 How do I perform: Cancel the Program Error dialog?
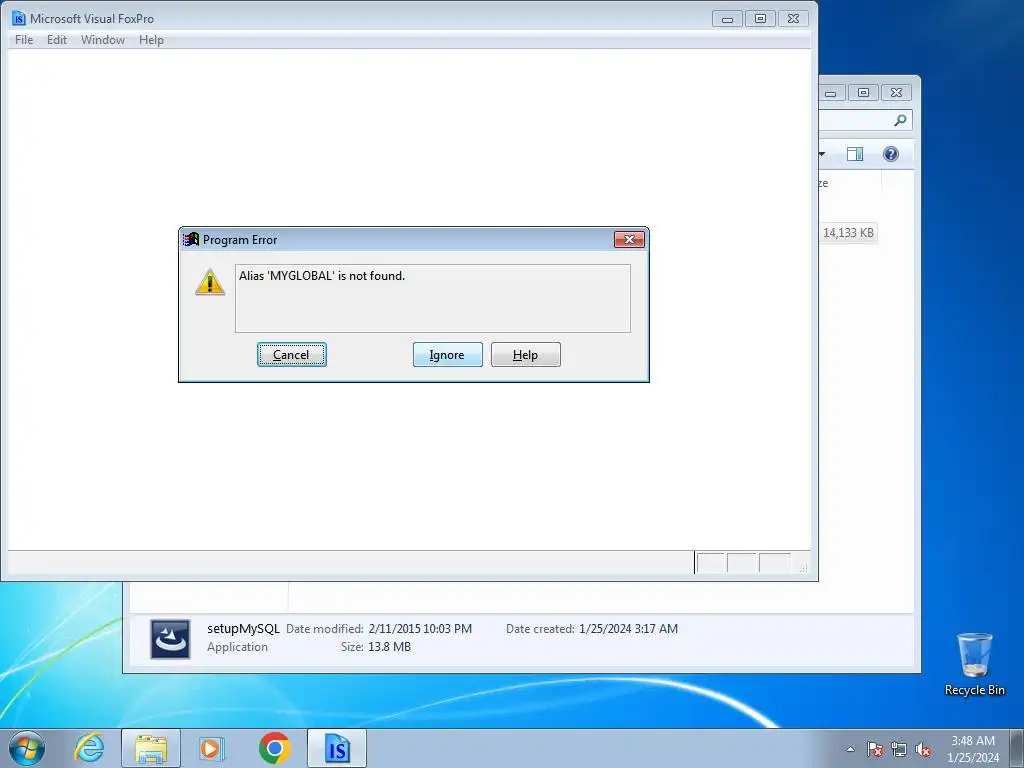click(291, 355)
